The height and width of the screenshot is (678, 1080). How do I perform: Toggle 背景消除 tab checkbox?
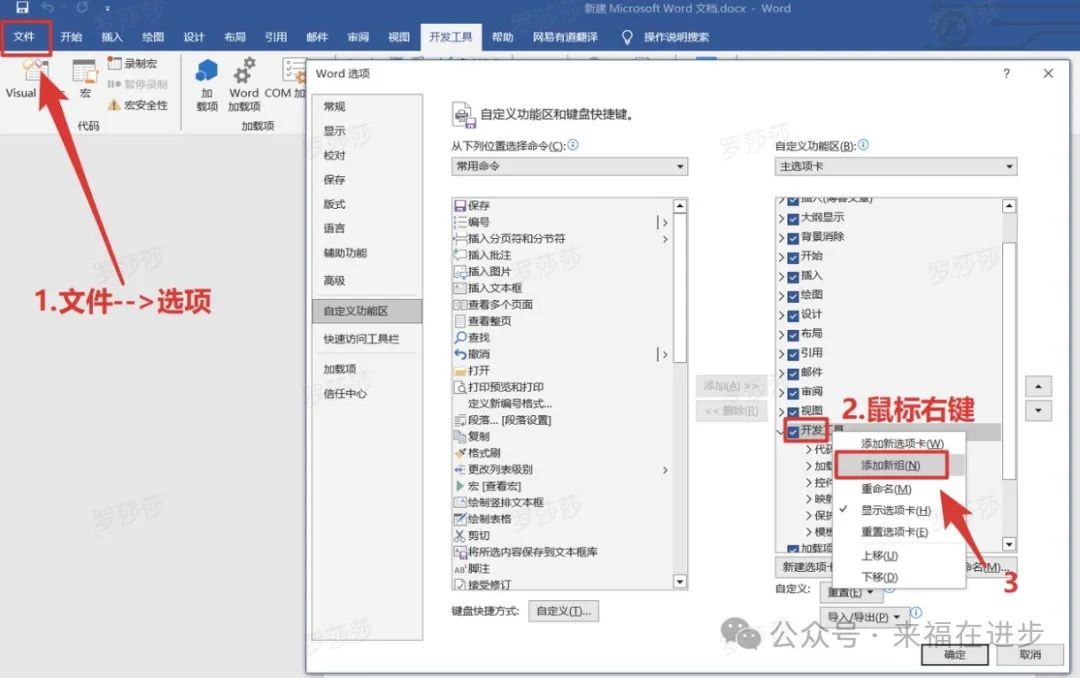pos(793,238)
